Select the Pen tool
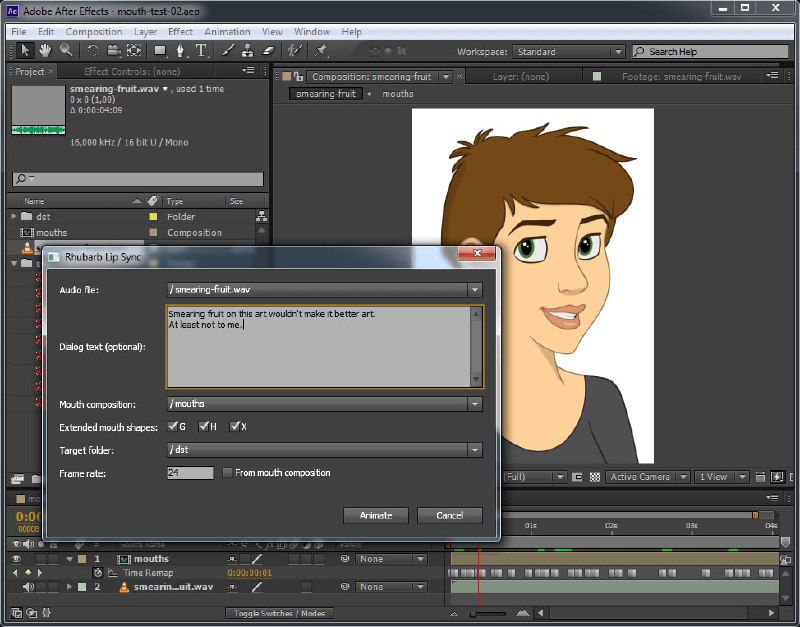The width and height of the screenshot is (800, 627). pyautogui.click(x=180, y=51)
